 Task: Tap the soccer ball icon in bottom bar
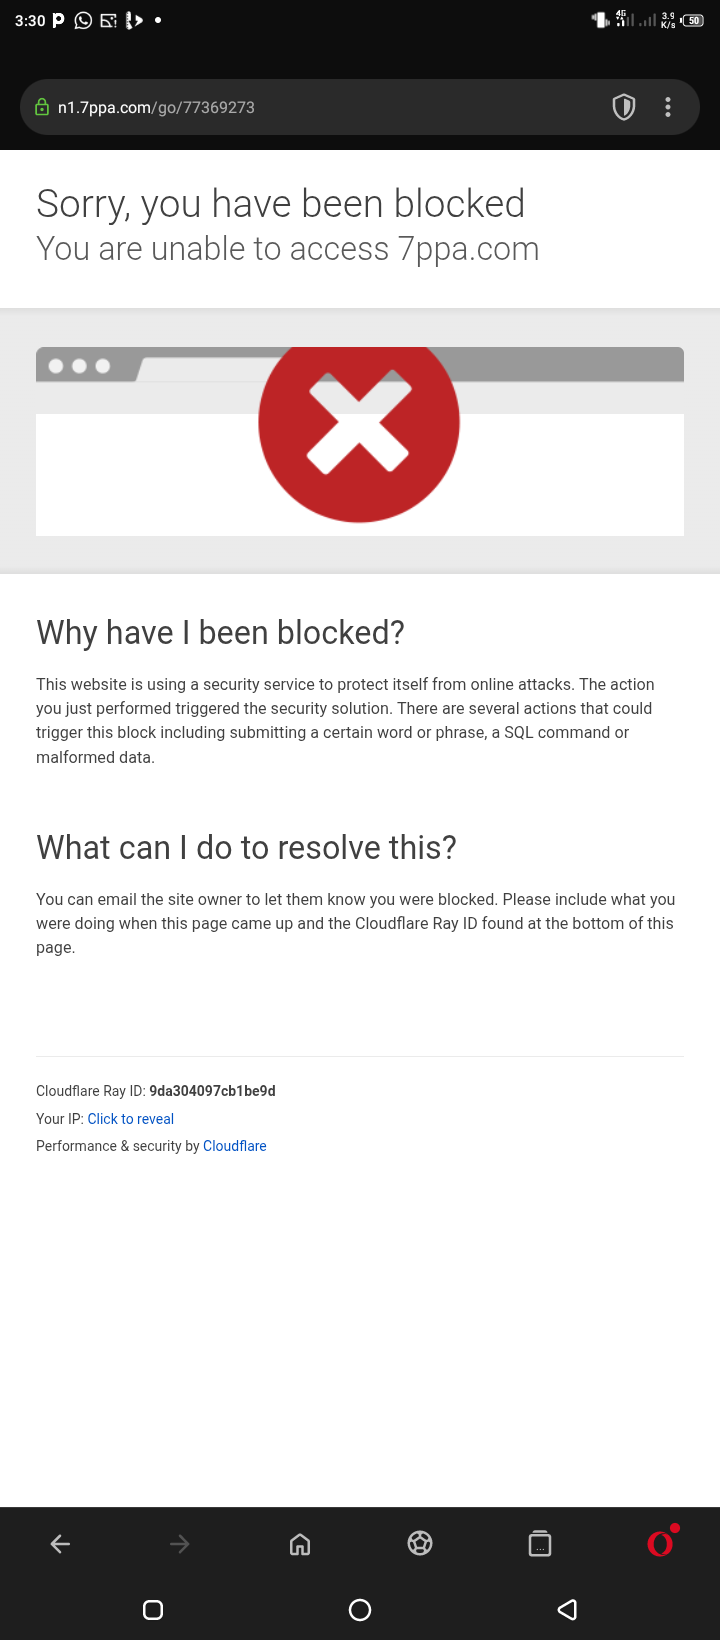point(420,1544)
